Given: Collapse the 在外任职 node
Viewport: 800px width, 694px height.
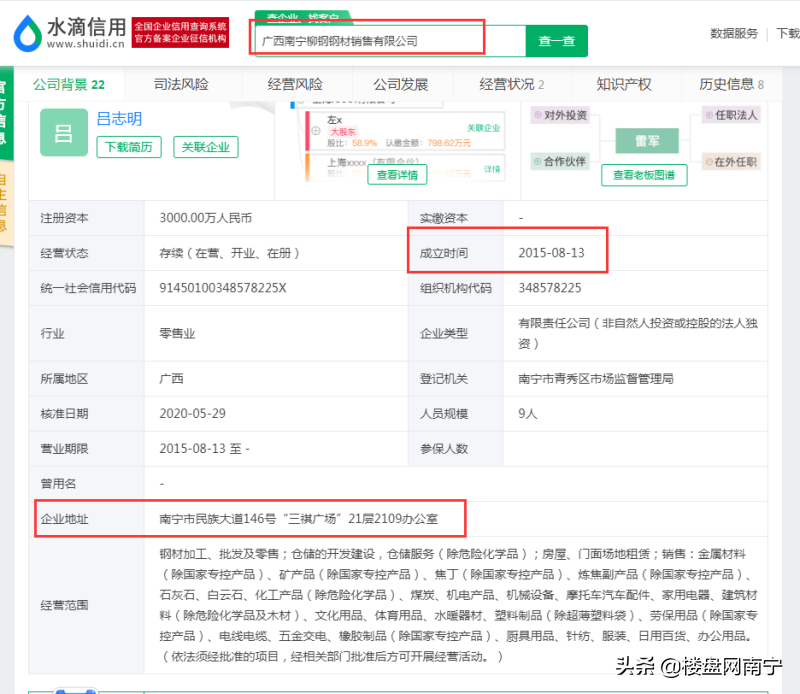Looking at the screenshot, I should [x=731, y=162].
